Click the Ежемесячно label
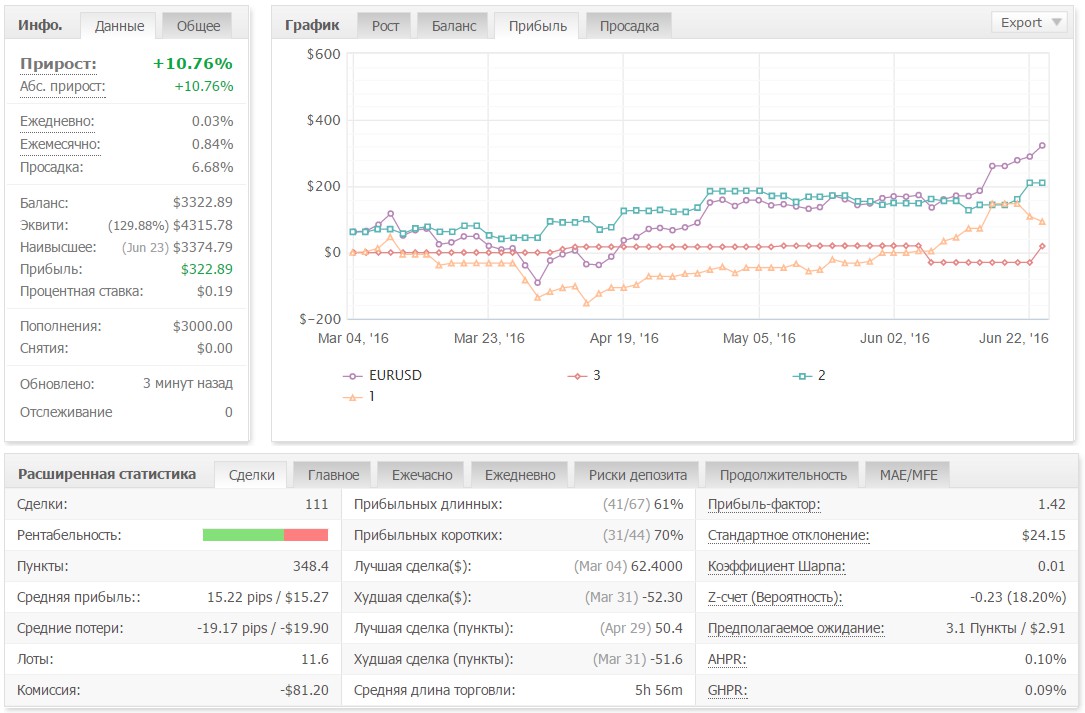 point(60,144)
